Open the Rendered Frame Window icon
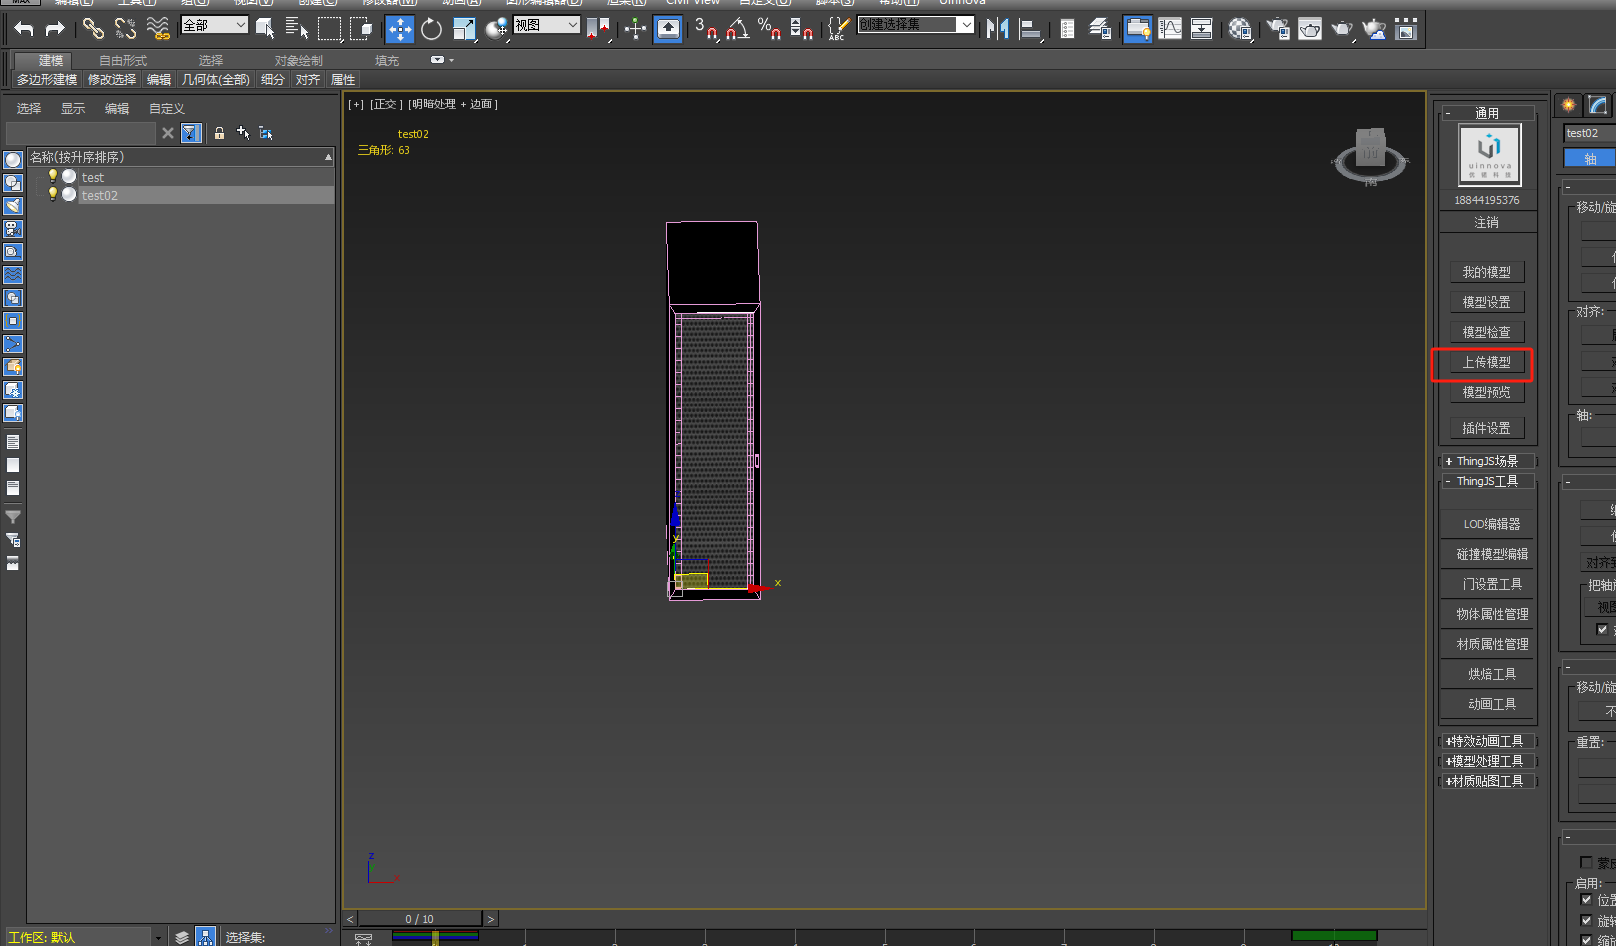Viewport: 1616px width, 946px height. tap(1310, 29)
